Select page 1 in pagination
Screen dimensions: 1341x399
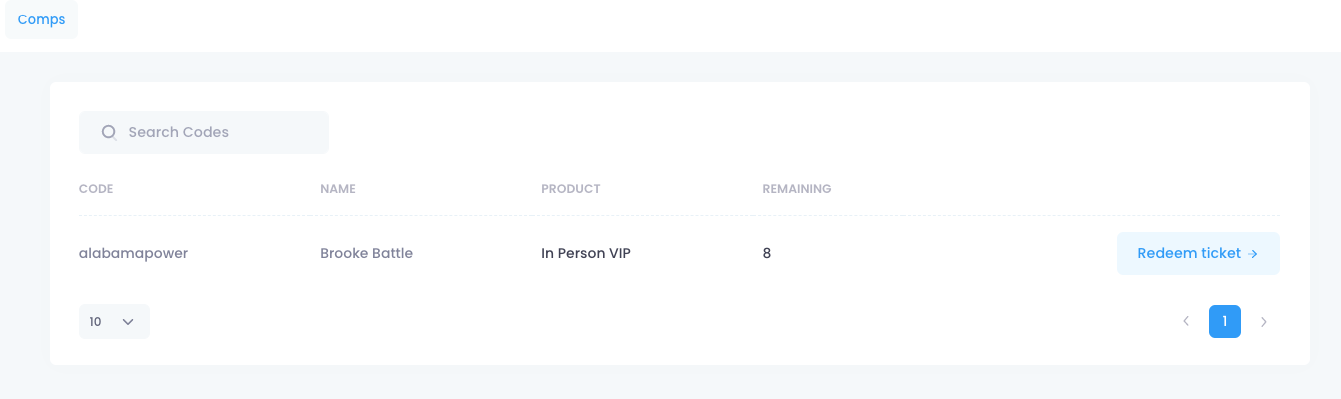pyautogui.click(x=1225, y=322)
